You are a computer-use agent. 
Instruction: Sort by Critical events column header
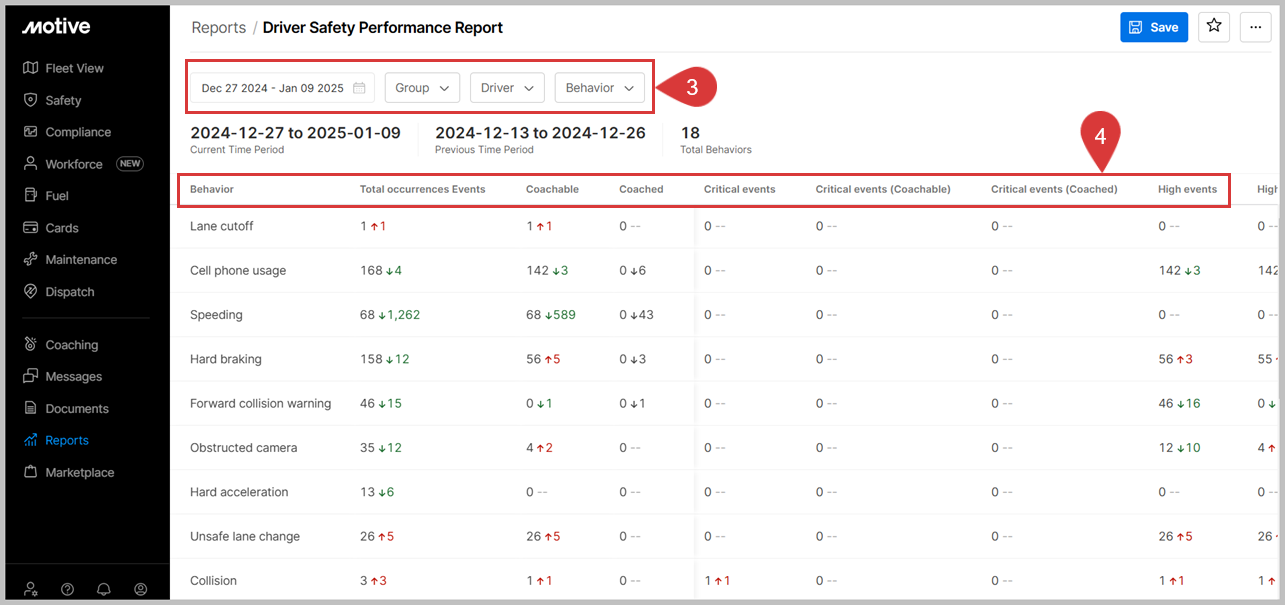click(739, 189)
